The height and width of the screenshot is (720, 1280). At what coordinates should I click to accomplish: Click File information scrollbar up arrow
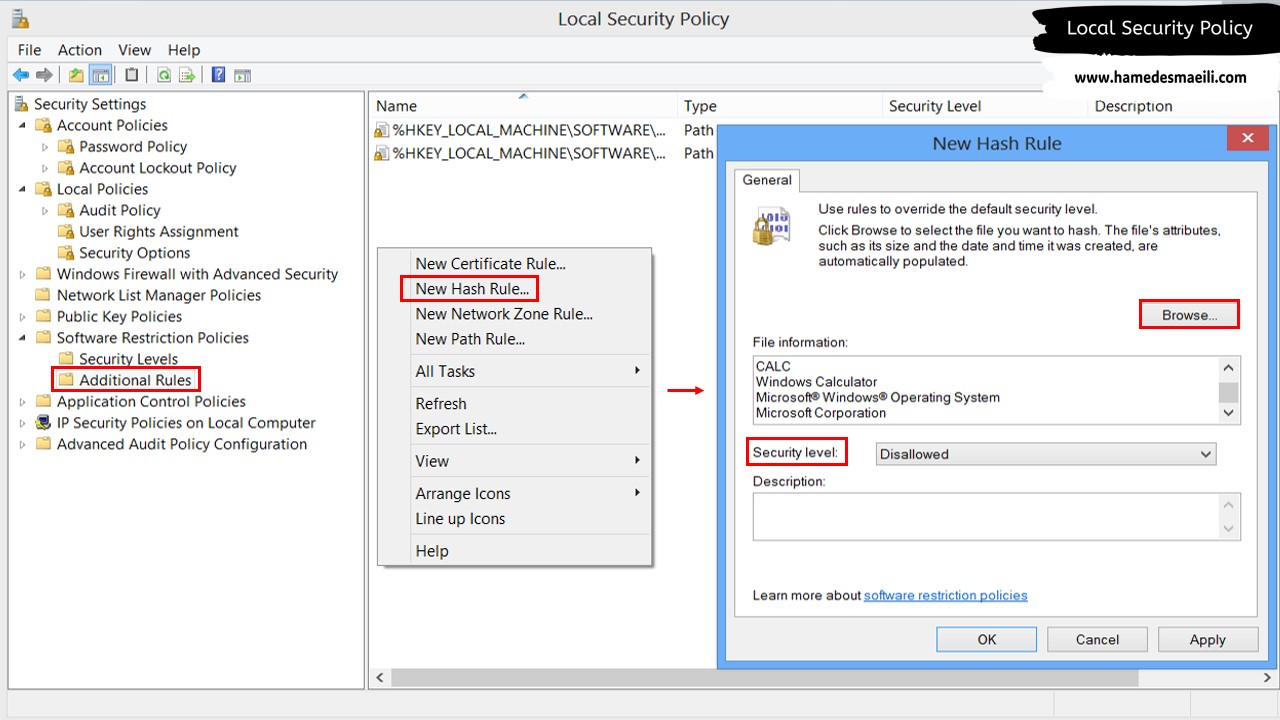tap(1230, 366)
